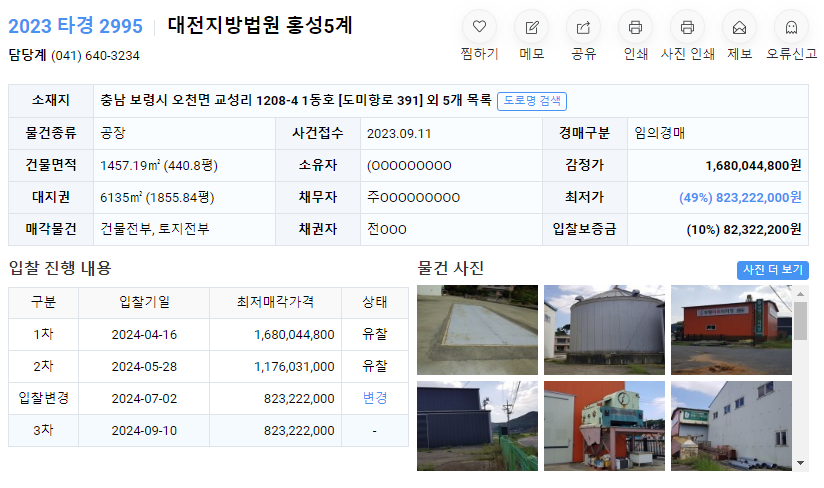Click the 2차 price 1,176,031,000

coord(294,367)
